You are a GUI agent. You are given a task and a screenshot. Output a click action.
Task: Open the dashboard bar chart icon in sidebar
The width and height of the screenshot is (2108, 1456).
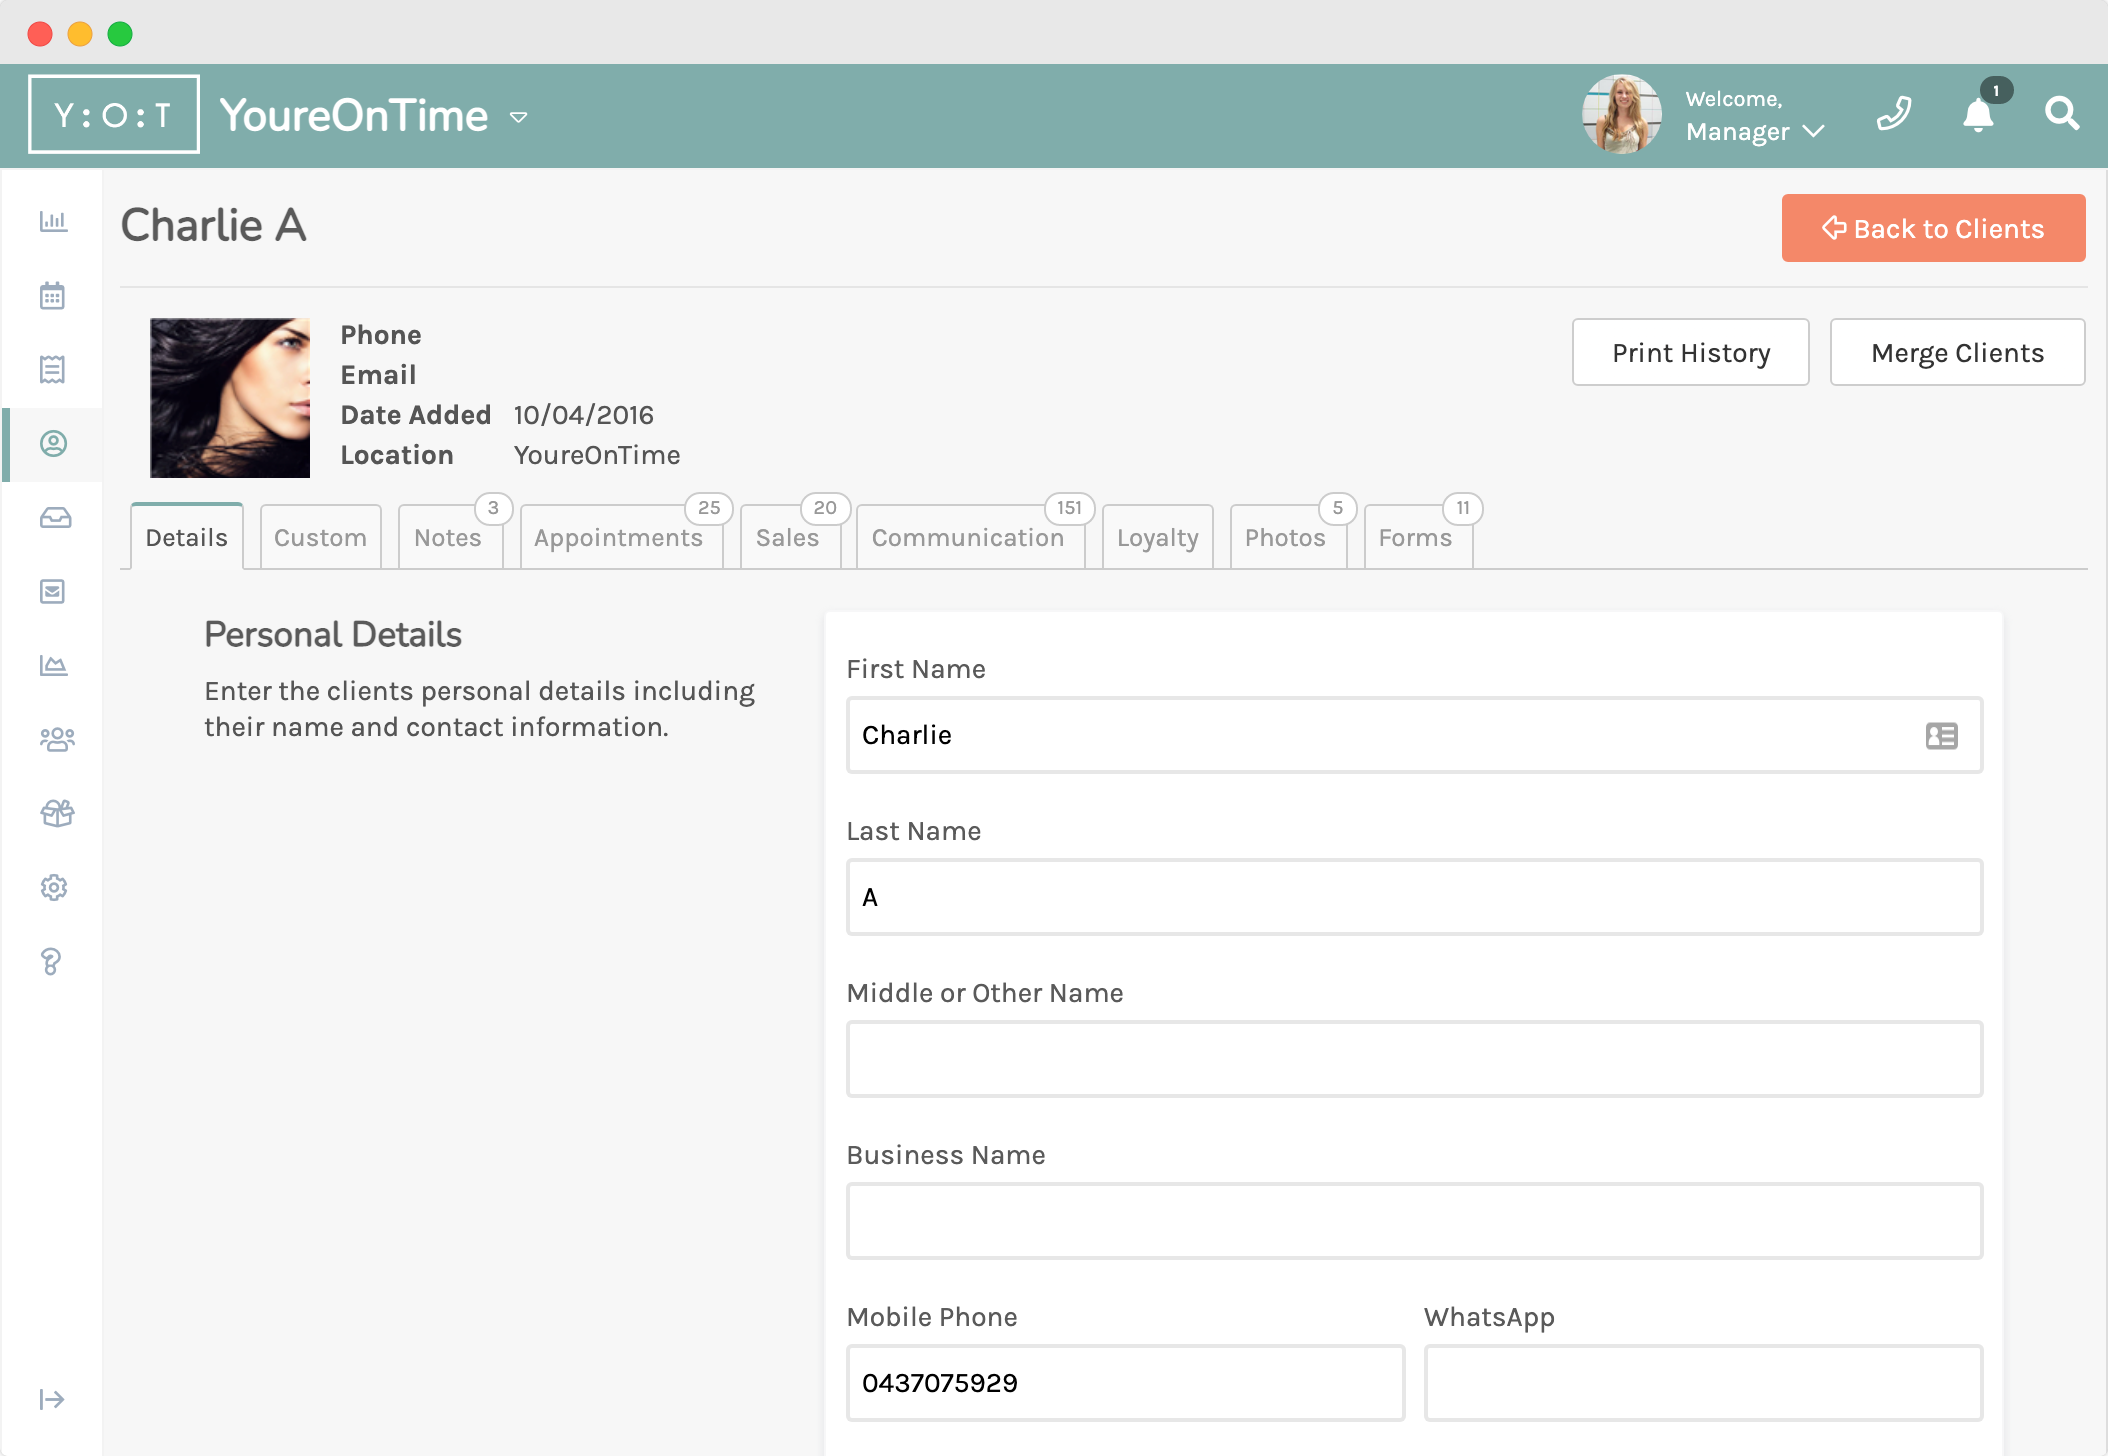(53, 221)
